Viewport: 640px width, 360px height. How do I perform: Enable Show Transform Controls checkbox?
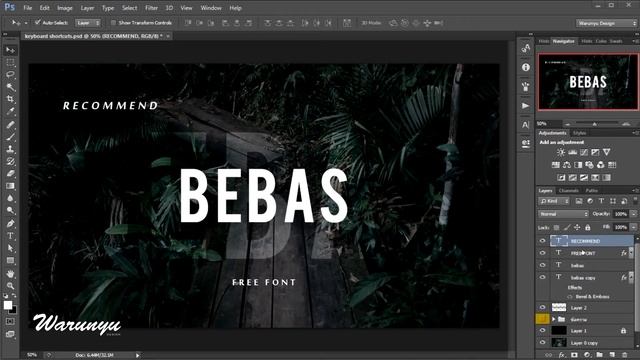point(113,23)
